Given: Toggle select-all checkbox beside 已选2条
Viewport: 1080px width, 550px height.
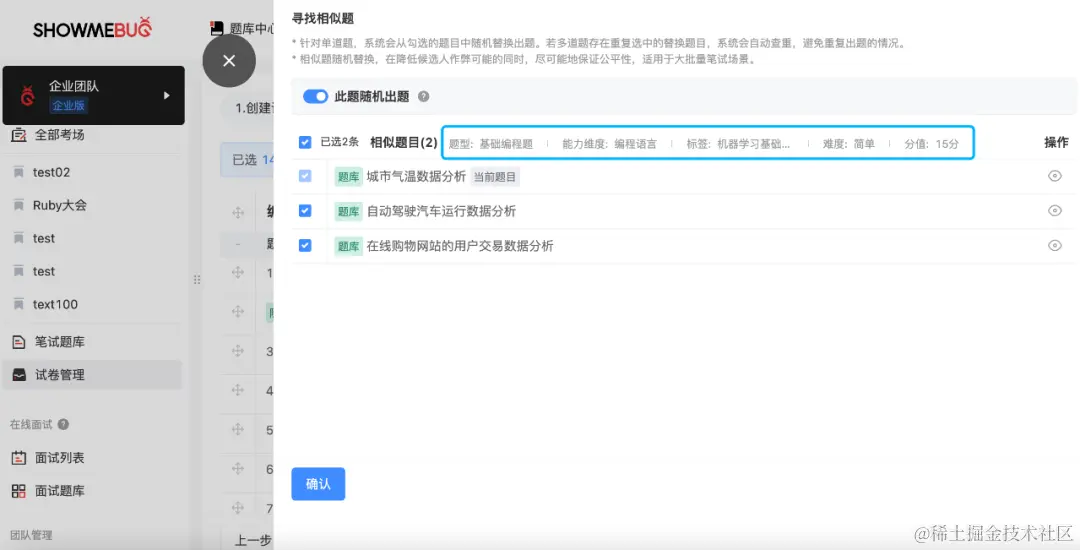Looking at the screenshot, I should [305, 142].
